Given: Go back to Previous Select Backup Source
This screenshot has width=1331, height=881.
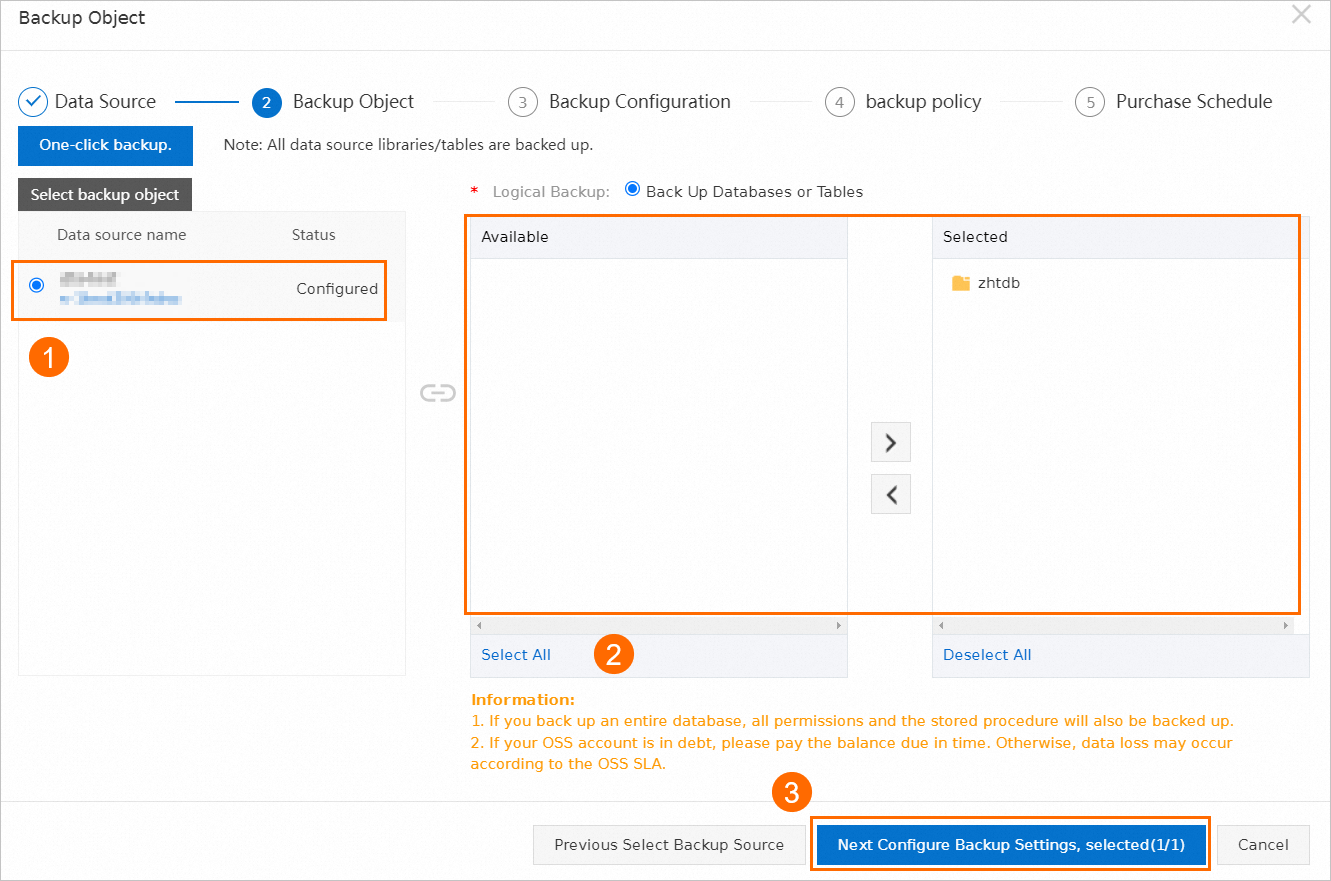Looking at the screenshot, I should coord(669,845).
